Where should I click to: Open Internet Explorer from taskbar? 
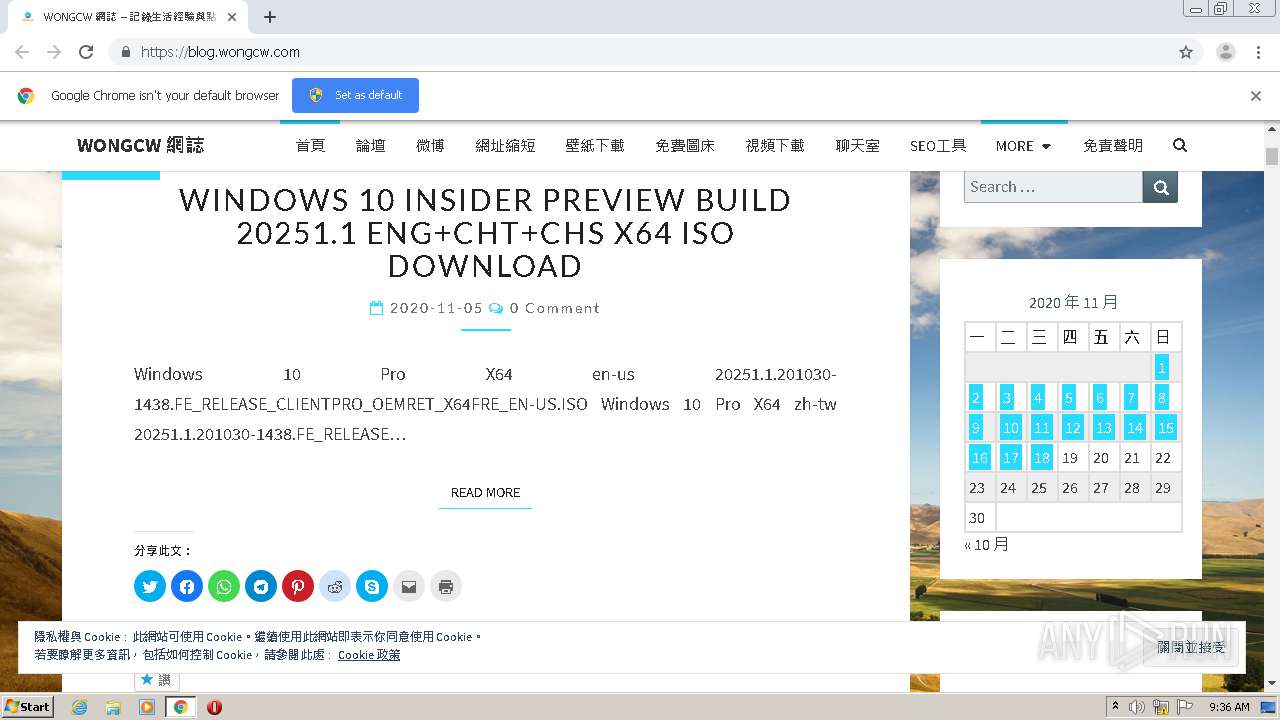79,707
